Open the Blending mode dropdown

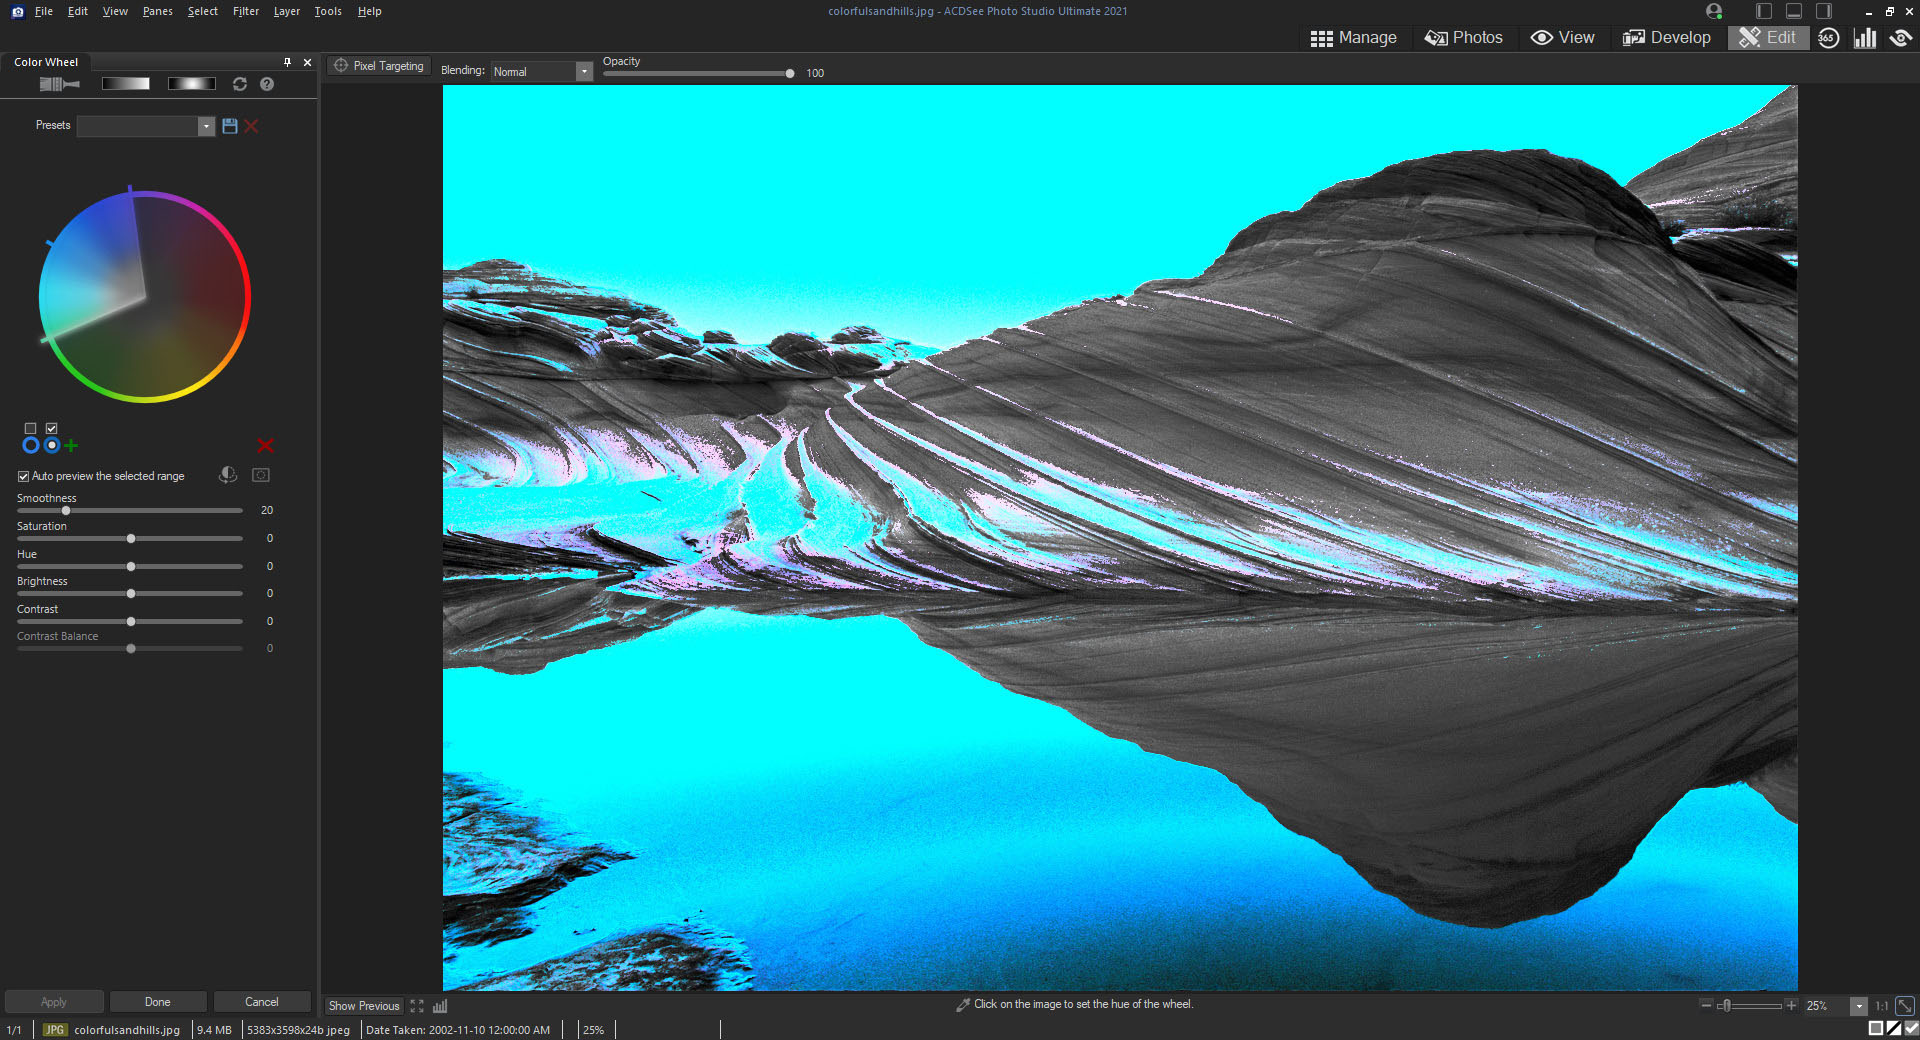[583, 71]
